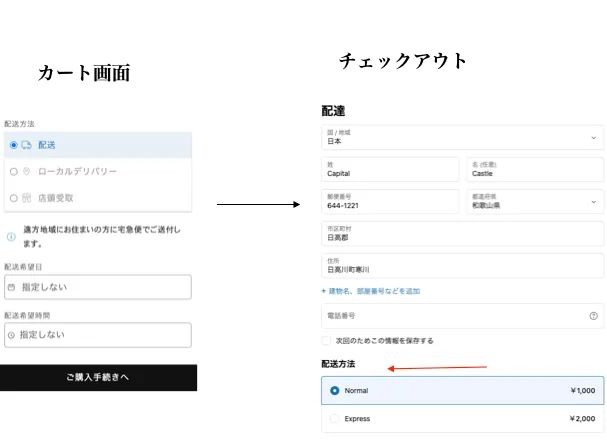The width and height of the screenshot is (607, 445).
Task: Click the calendar icon in 配送希望日 field
Action: point(11,287)
